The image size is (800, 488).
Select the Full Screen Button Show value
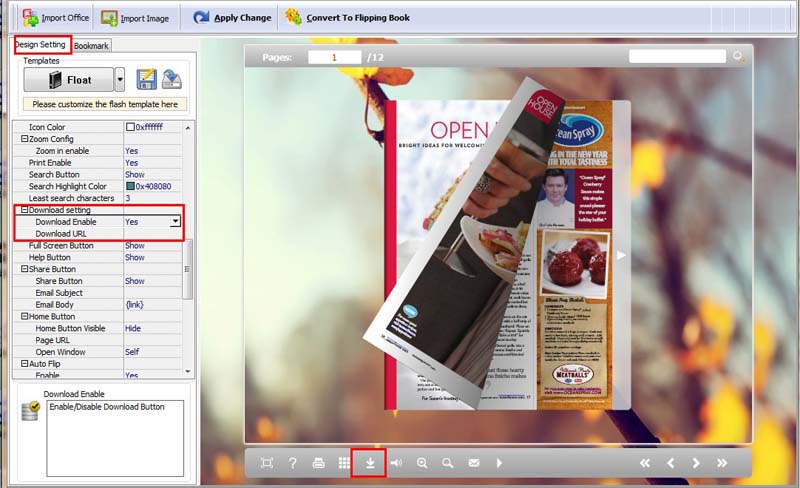(135, 246)
